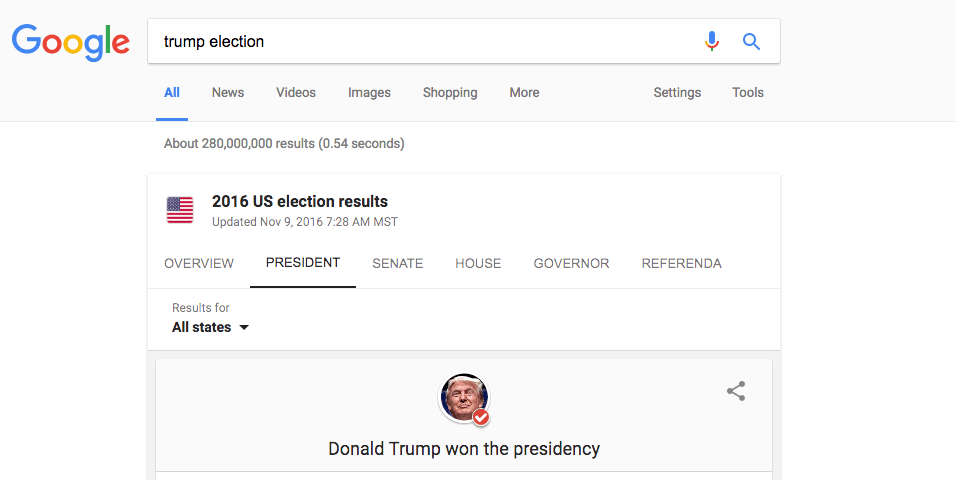Open the All states dropdown
The height and width of the screenshot is (480, 956).
(210, 328)
